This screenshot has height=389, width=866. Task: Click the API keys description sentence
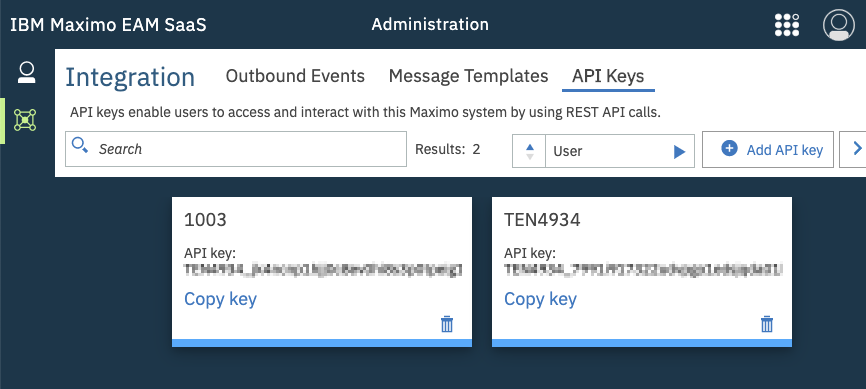(x=366, y=113)
